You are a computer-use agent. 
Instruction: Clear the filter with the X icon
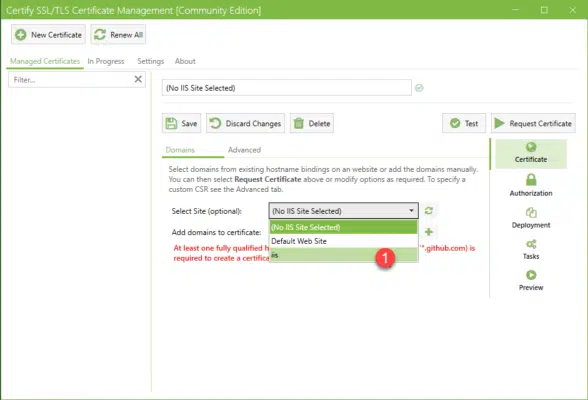coord(138,79)
